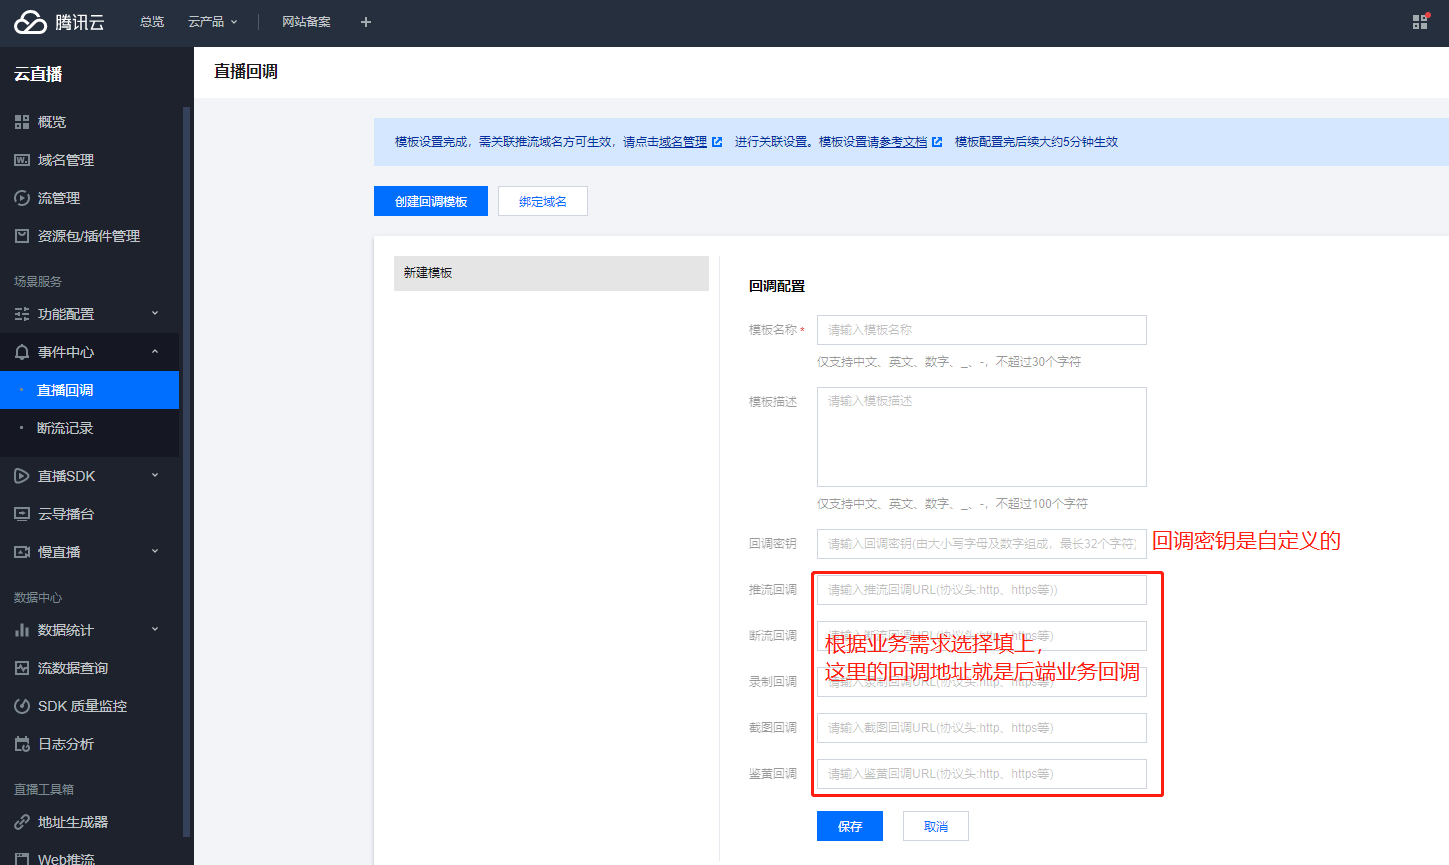This screenshot has height=865, width=1449.
Task: Open the 云产品 dropdown in top bar
Action: [212, 22]
